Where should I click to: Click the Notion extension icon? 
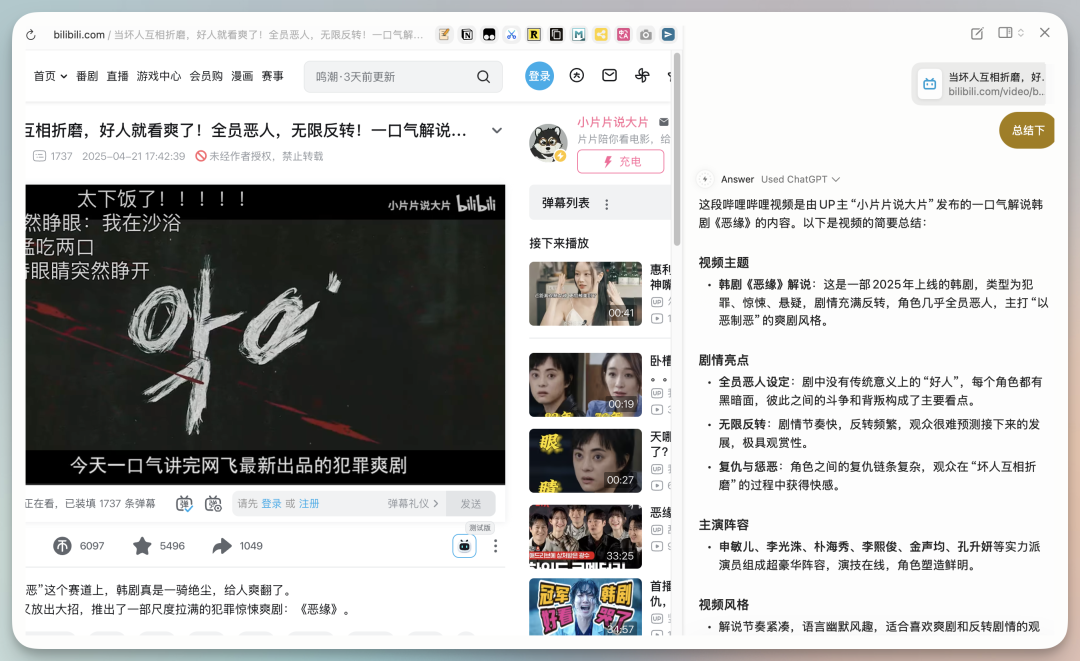(x=466, y=35)
